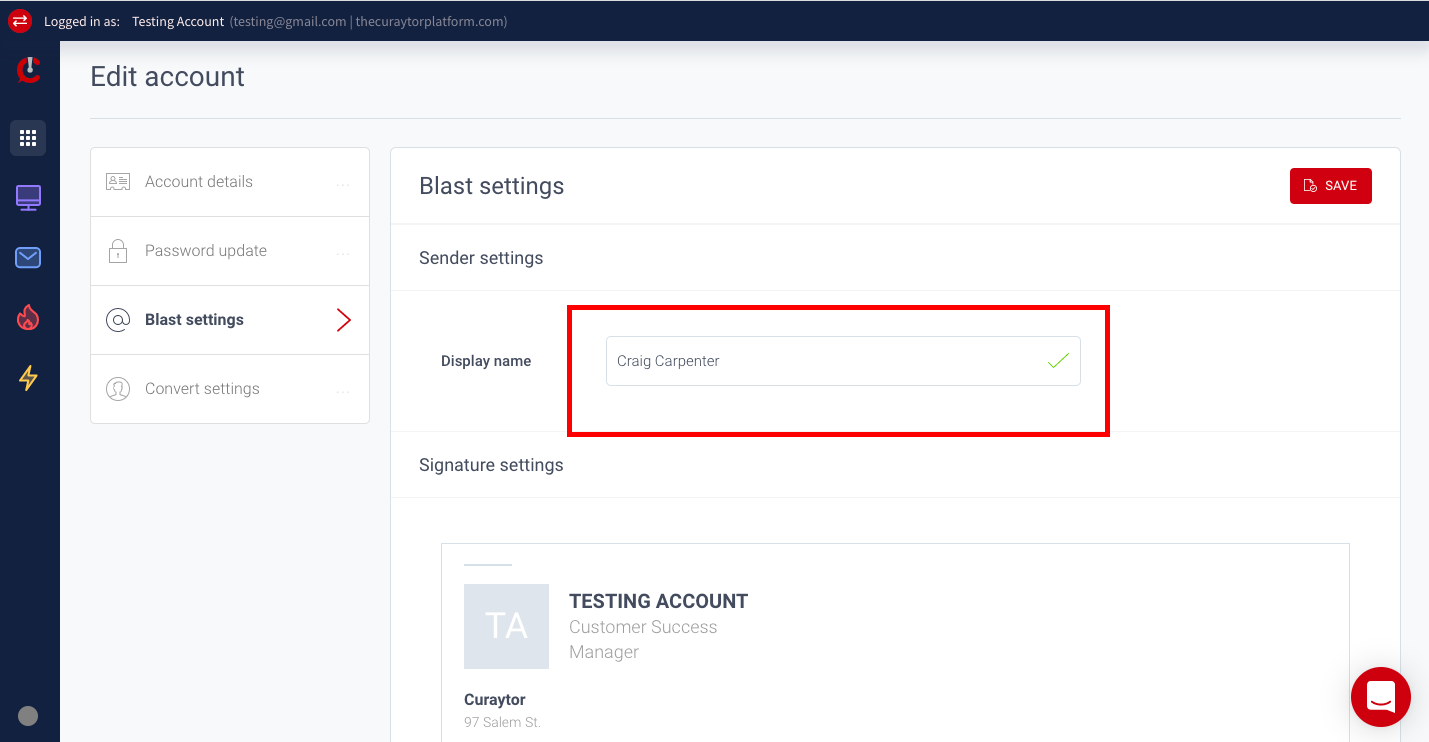Viewport: 1429px width, 742px height.
Task: Click the Curaytor company name in signature
Action: [495, 699]
